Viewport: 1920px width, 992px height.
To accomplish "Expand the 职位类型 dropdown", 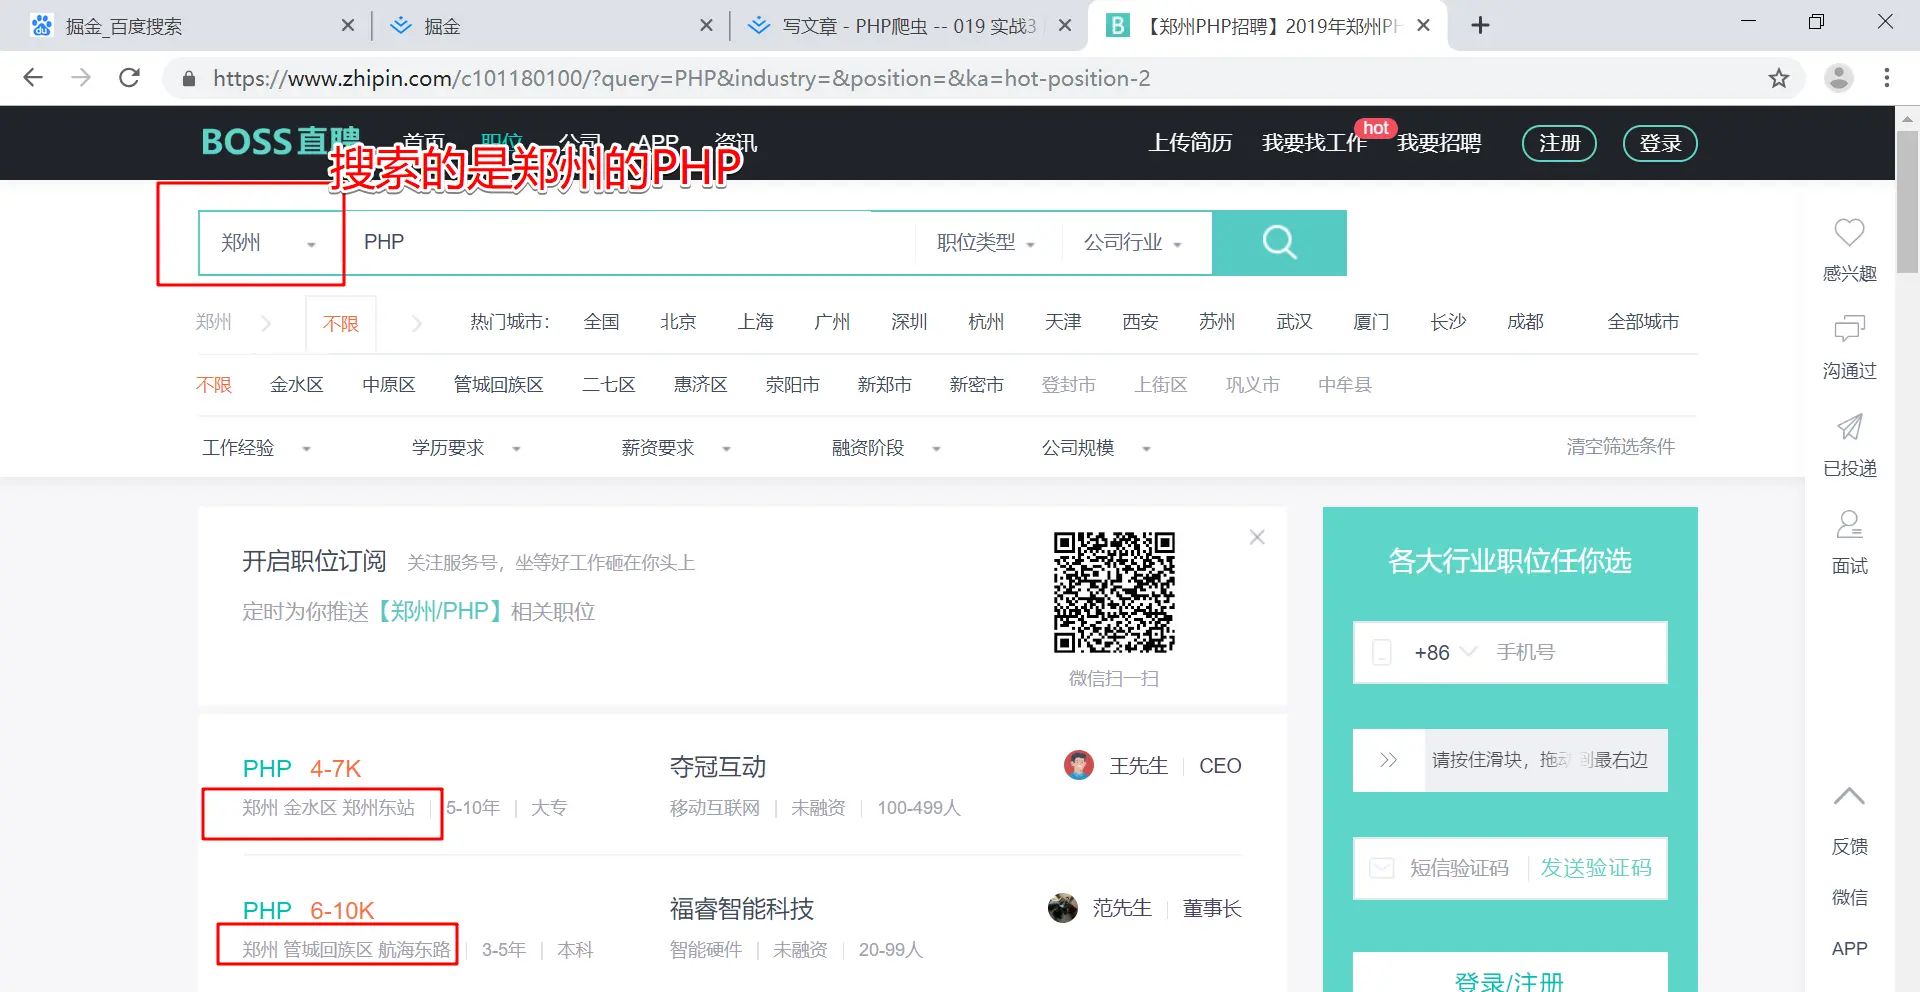I will coord(986,243).
